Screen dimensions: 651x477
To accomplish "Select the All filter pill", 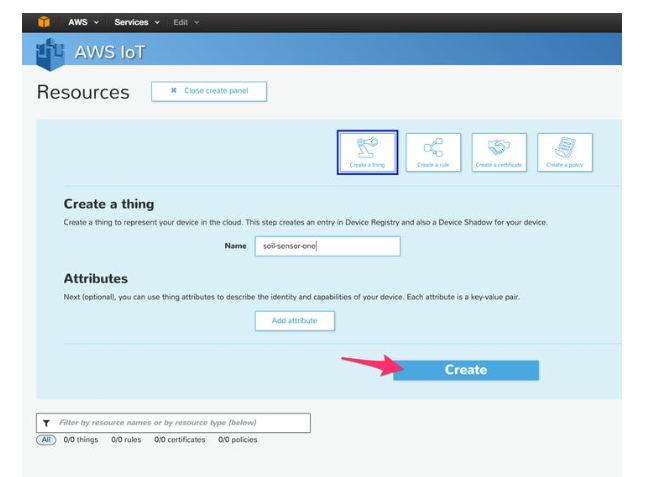I will 46,440.
